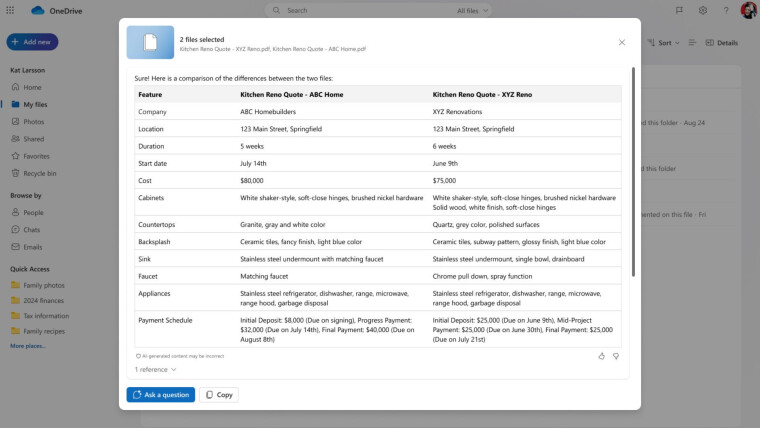
Task: Click the dialog vertical scrollbar
Action: pyautogui.click(x=633, y=172)
